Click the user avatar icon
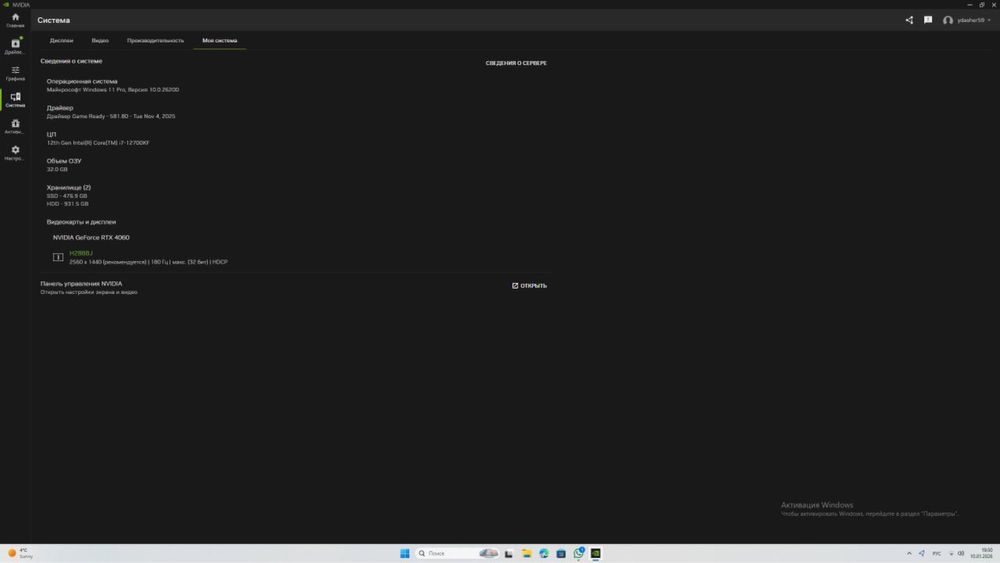Viewport: 1000px width, 563px height. point(948,20)
